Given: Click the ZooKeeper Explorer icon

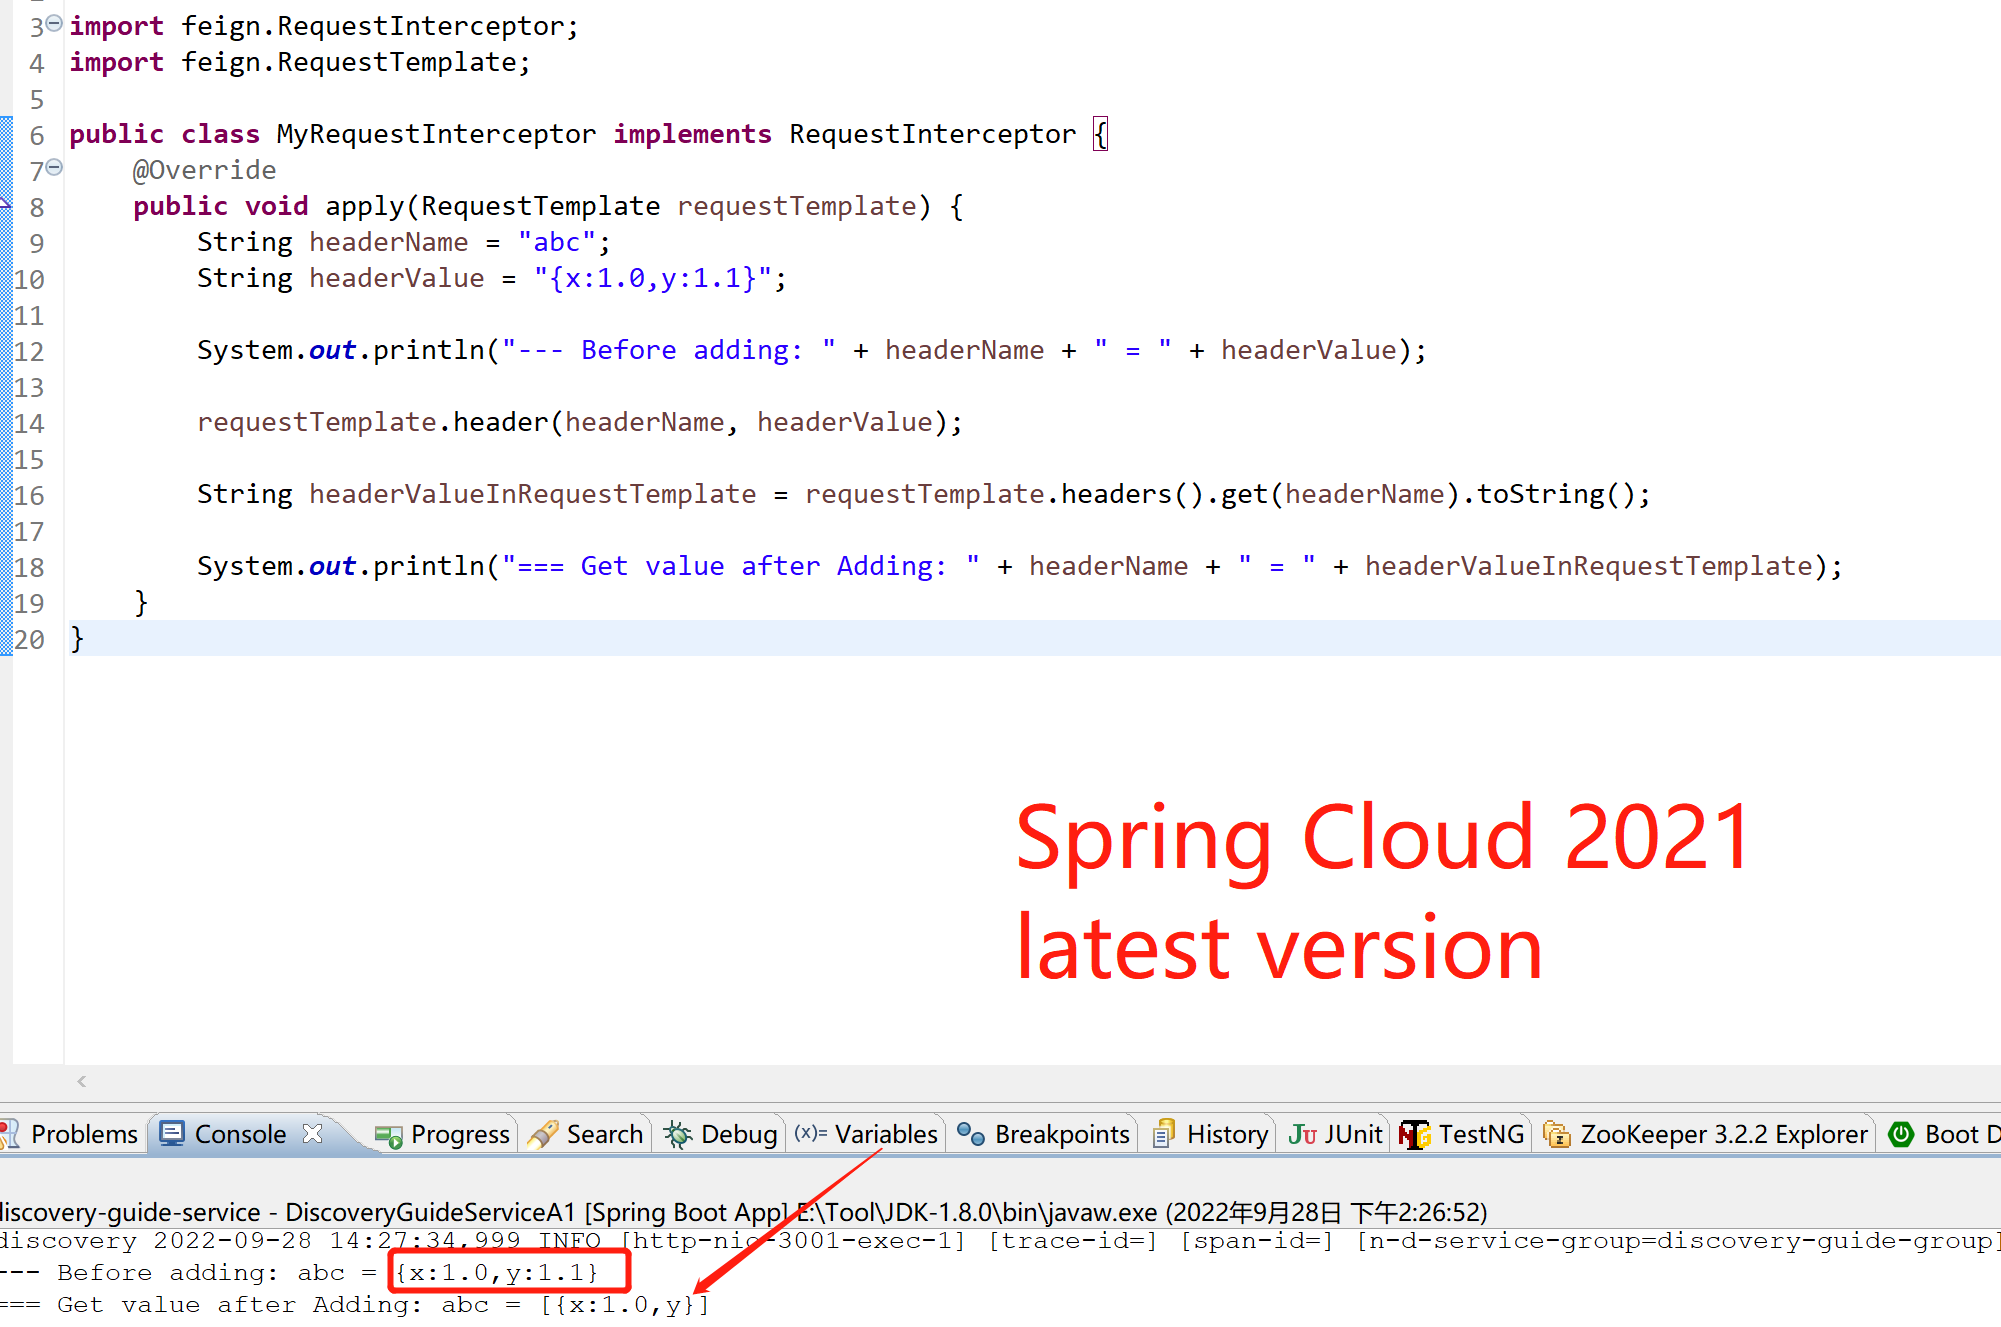Looking at the screenshot, I should [1556, 1134].
